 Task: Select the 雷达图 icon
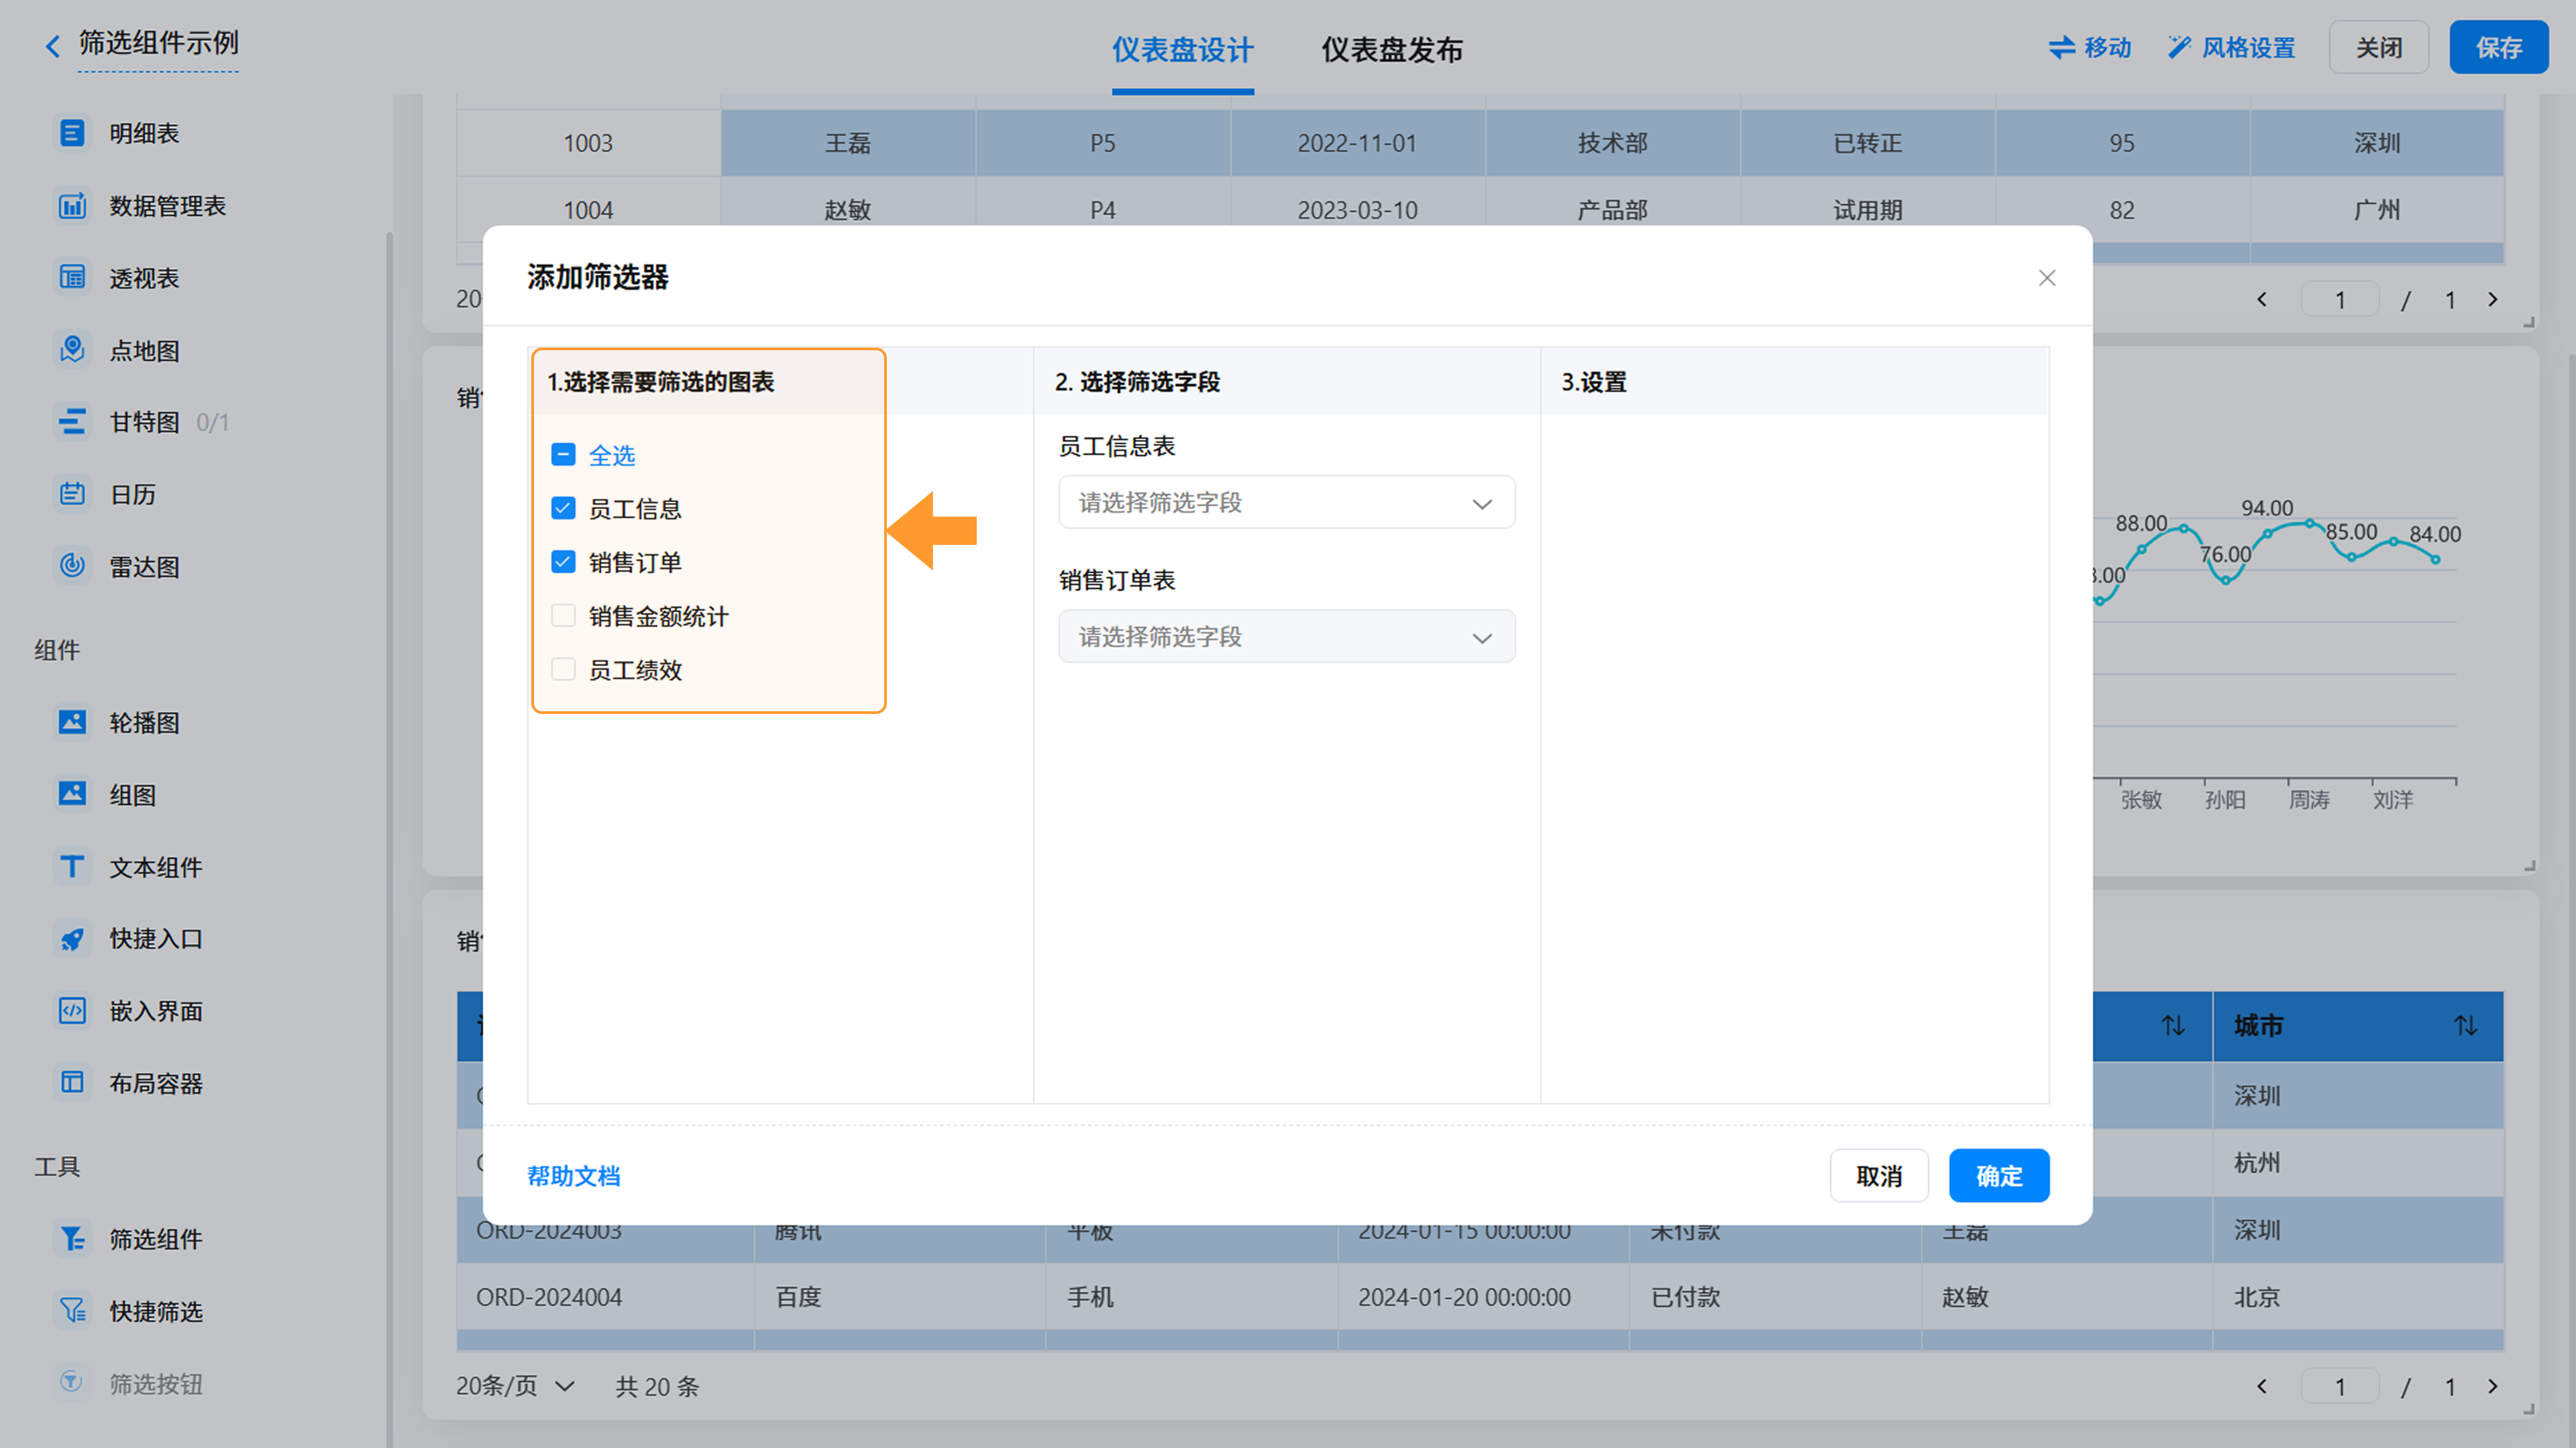tap(72, 566)
